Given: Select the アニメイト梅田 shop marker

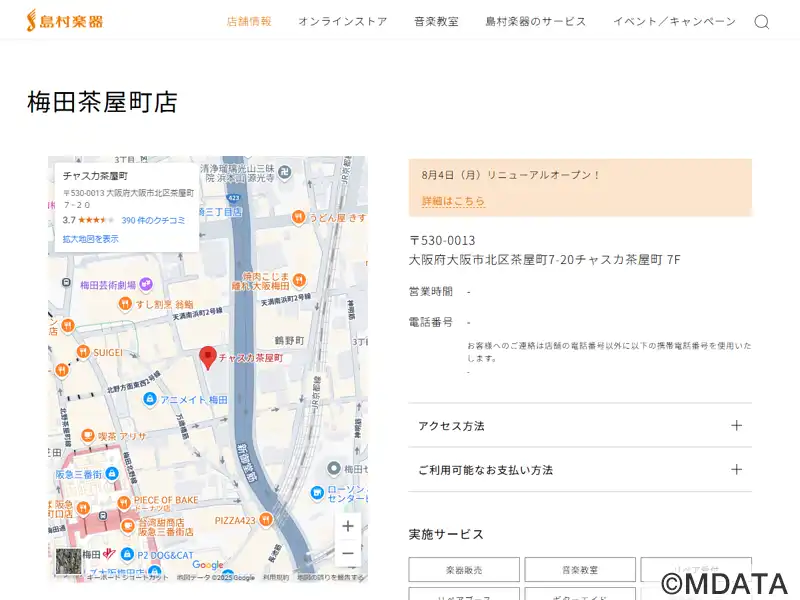Looking at the screenshot, I should click(x=149, y=399).
